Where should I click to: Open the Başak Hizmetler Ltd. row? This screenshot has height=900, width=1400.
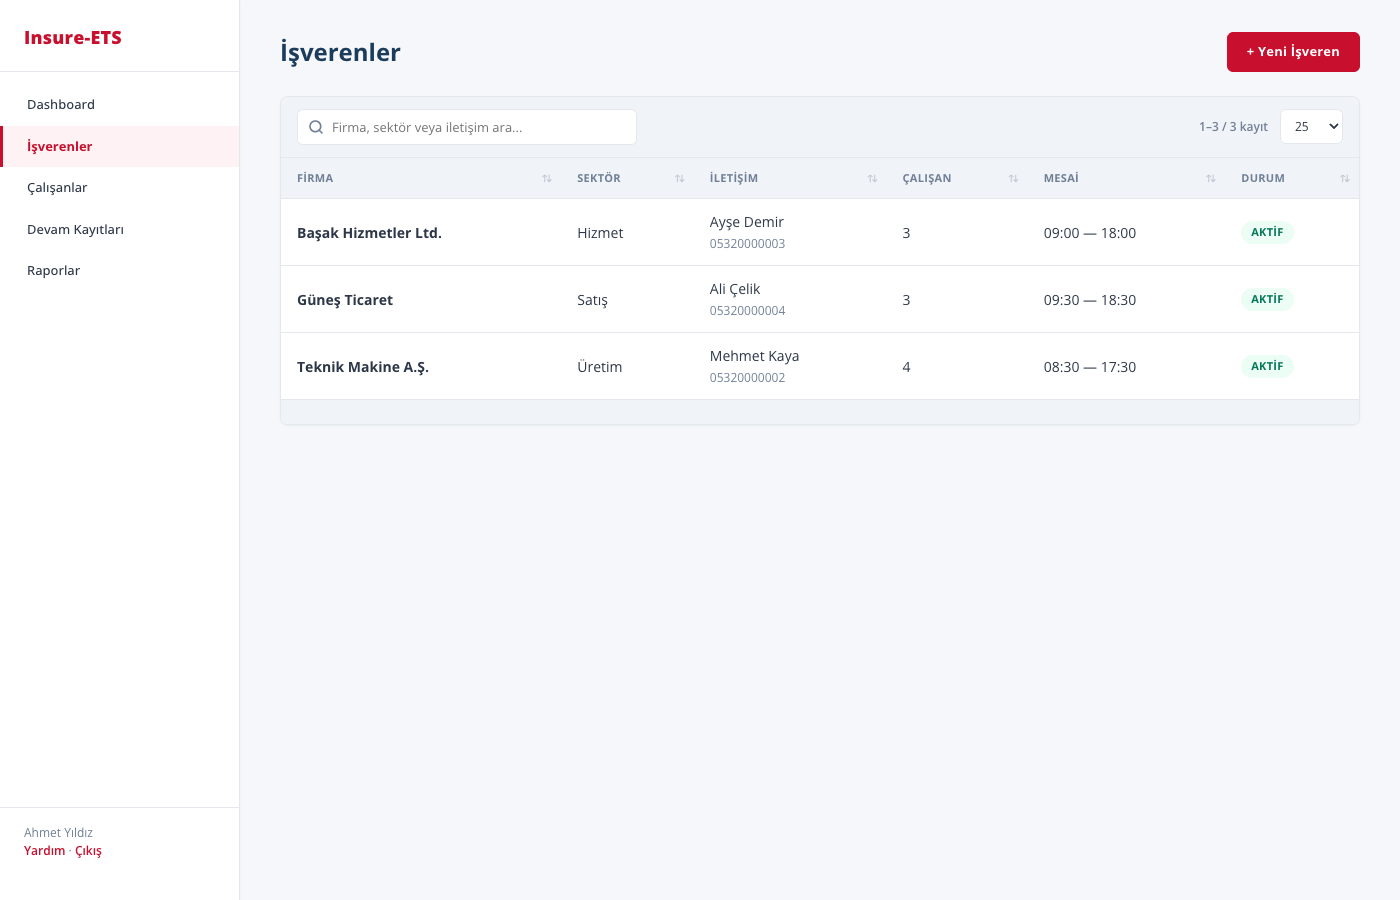click(369, 233)
